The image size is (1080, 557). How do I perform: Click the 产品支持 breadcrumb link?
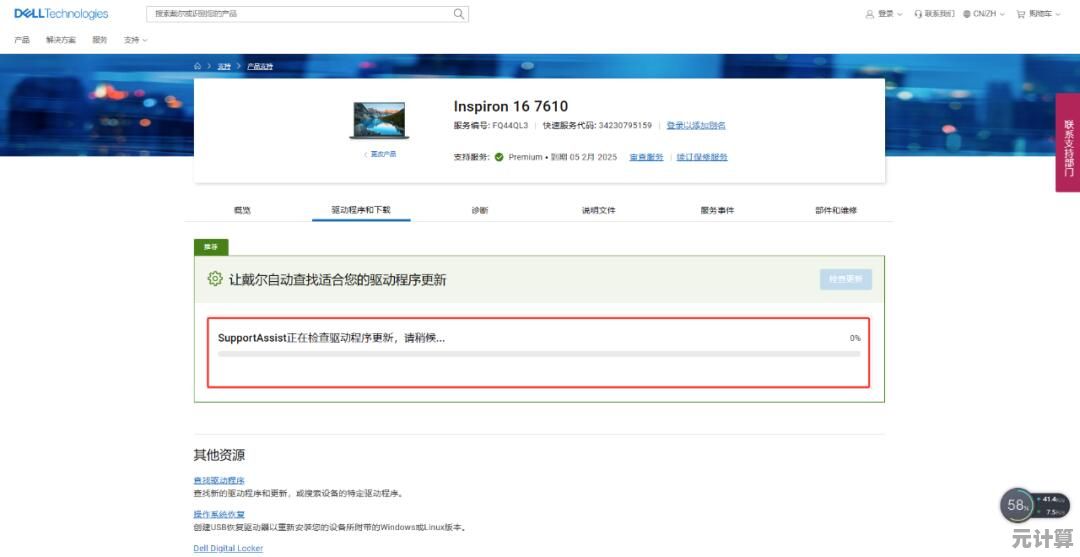(260, 66)
